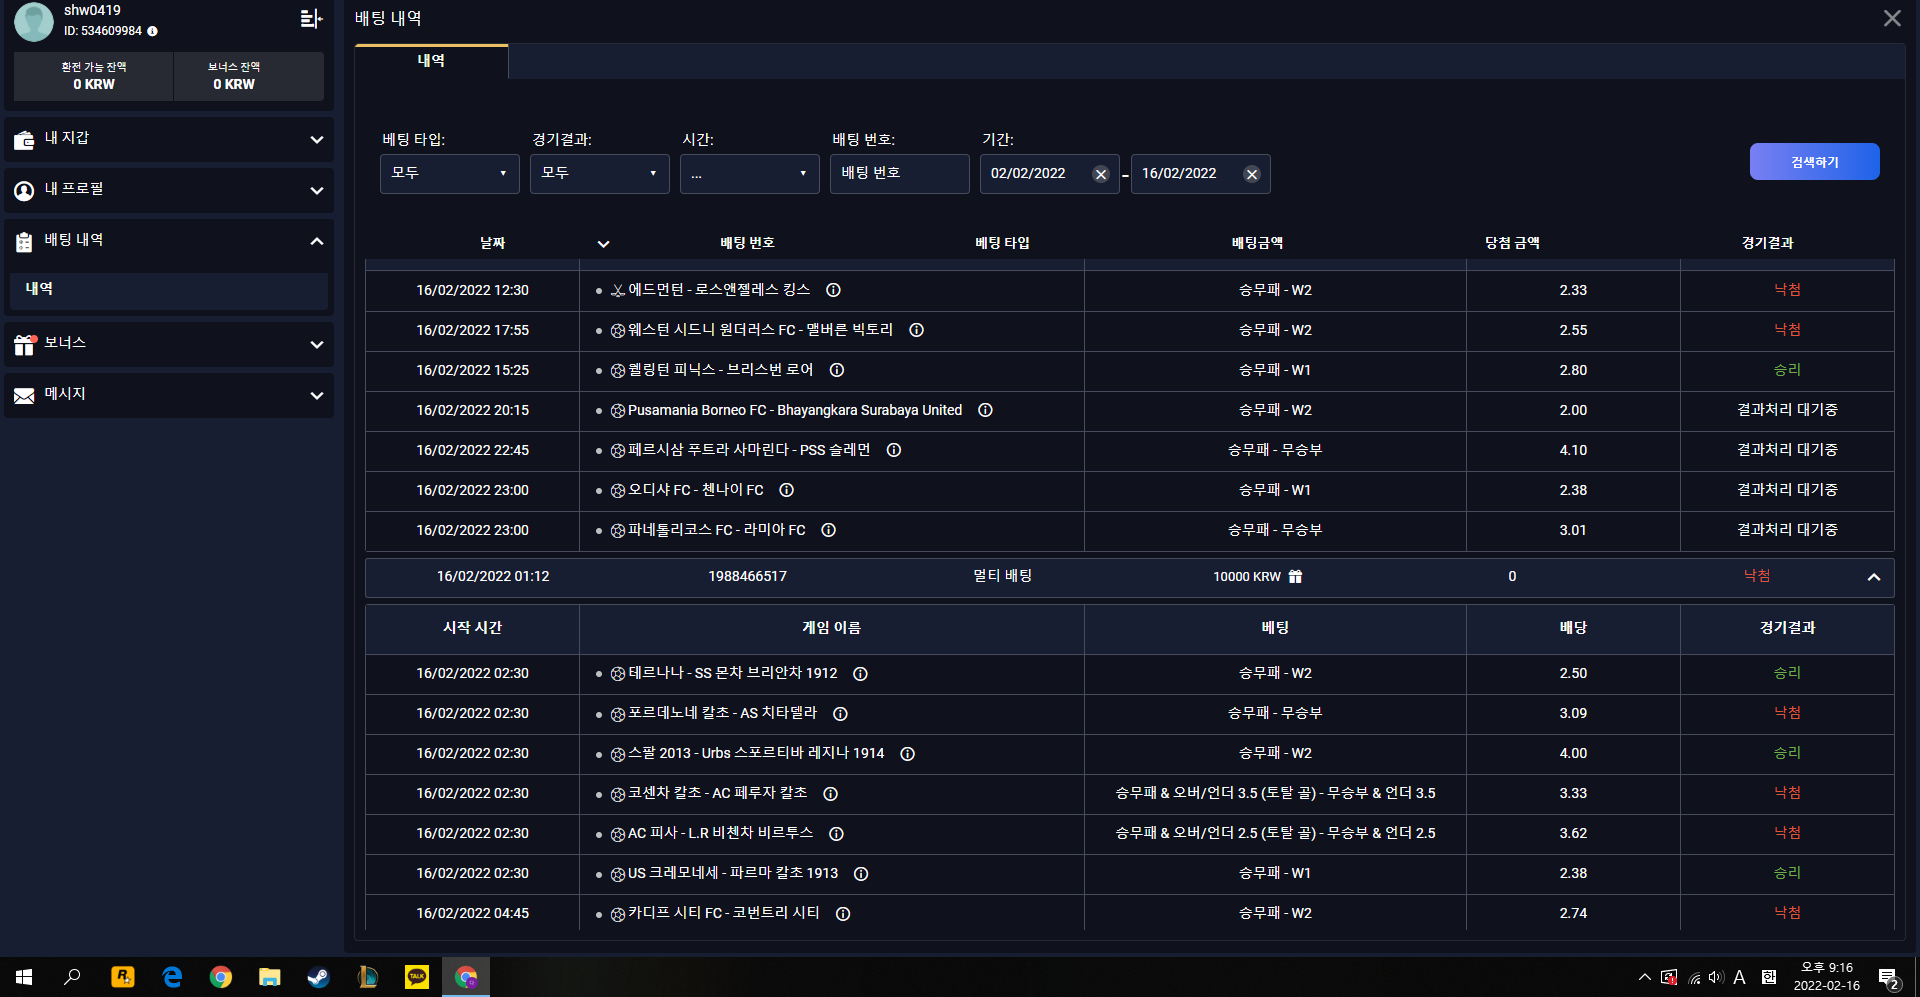1920x997 pixels.
Task: Clear the start date 02/02/2022
Action: coord(1101,174)
